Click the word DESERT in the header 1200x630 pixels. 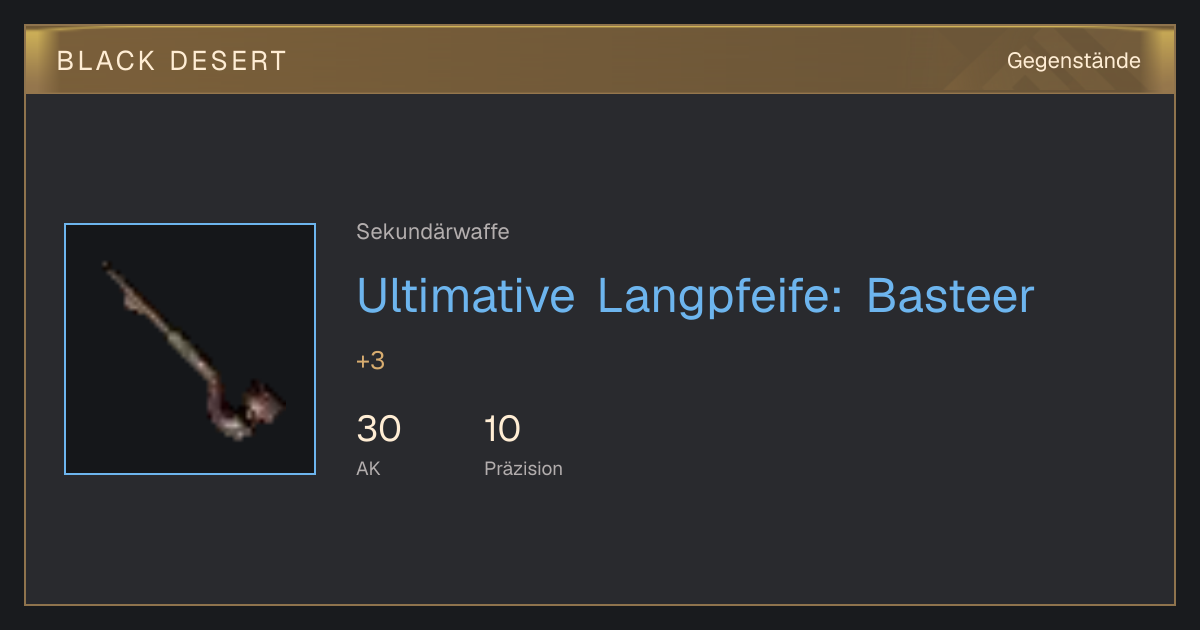tap(229, 61)
